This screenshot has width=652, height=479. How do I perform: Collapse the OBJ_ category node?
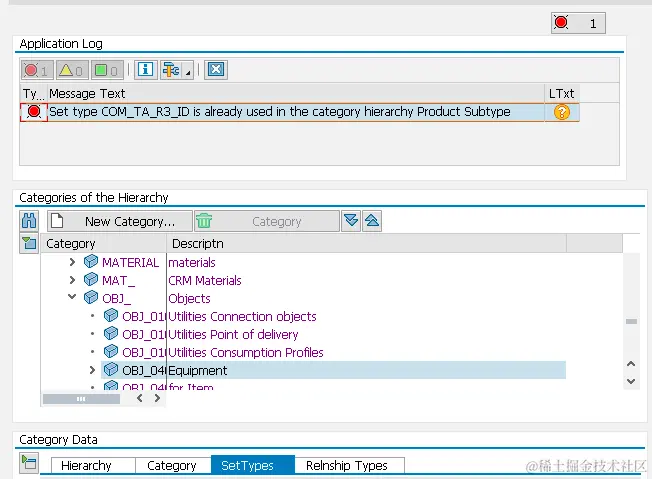coord(72,297)
